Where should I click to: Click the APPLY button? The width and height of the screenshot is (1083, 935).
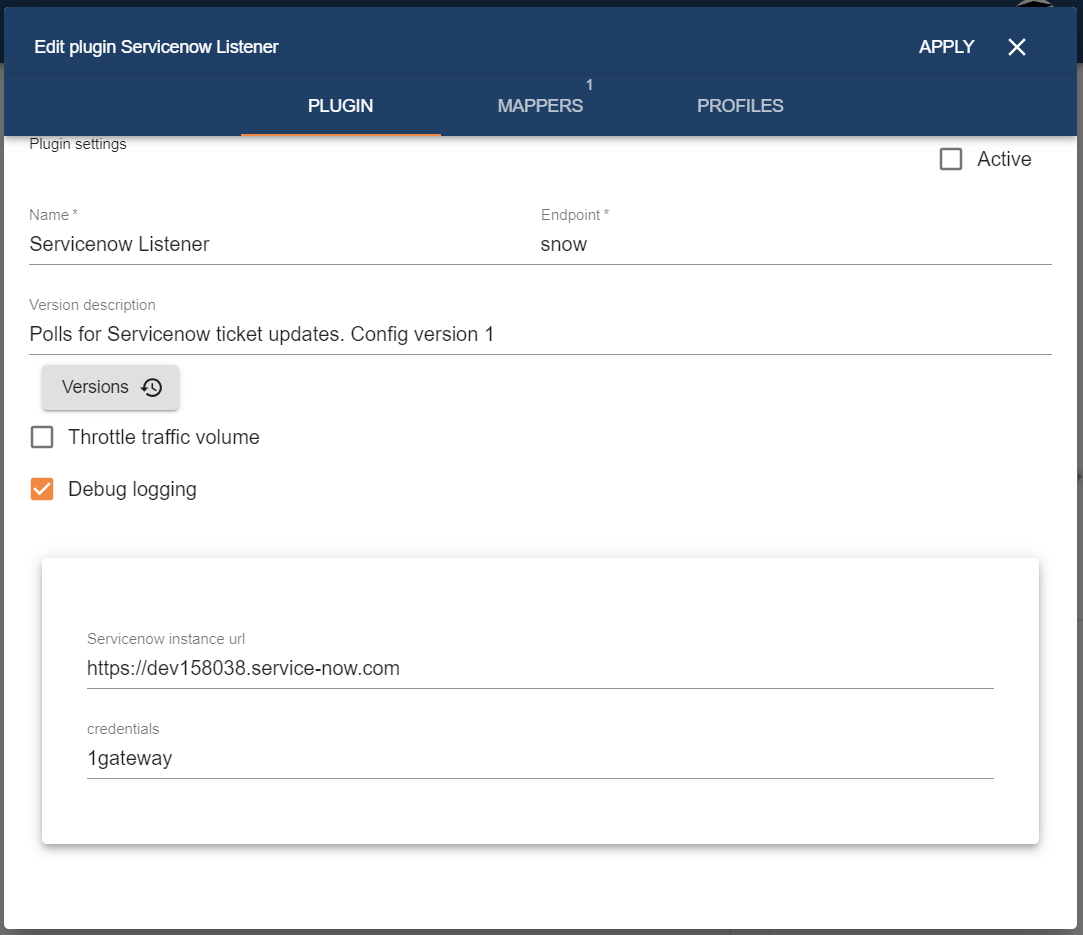(946, 47)
